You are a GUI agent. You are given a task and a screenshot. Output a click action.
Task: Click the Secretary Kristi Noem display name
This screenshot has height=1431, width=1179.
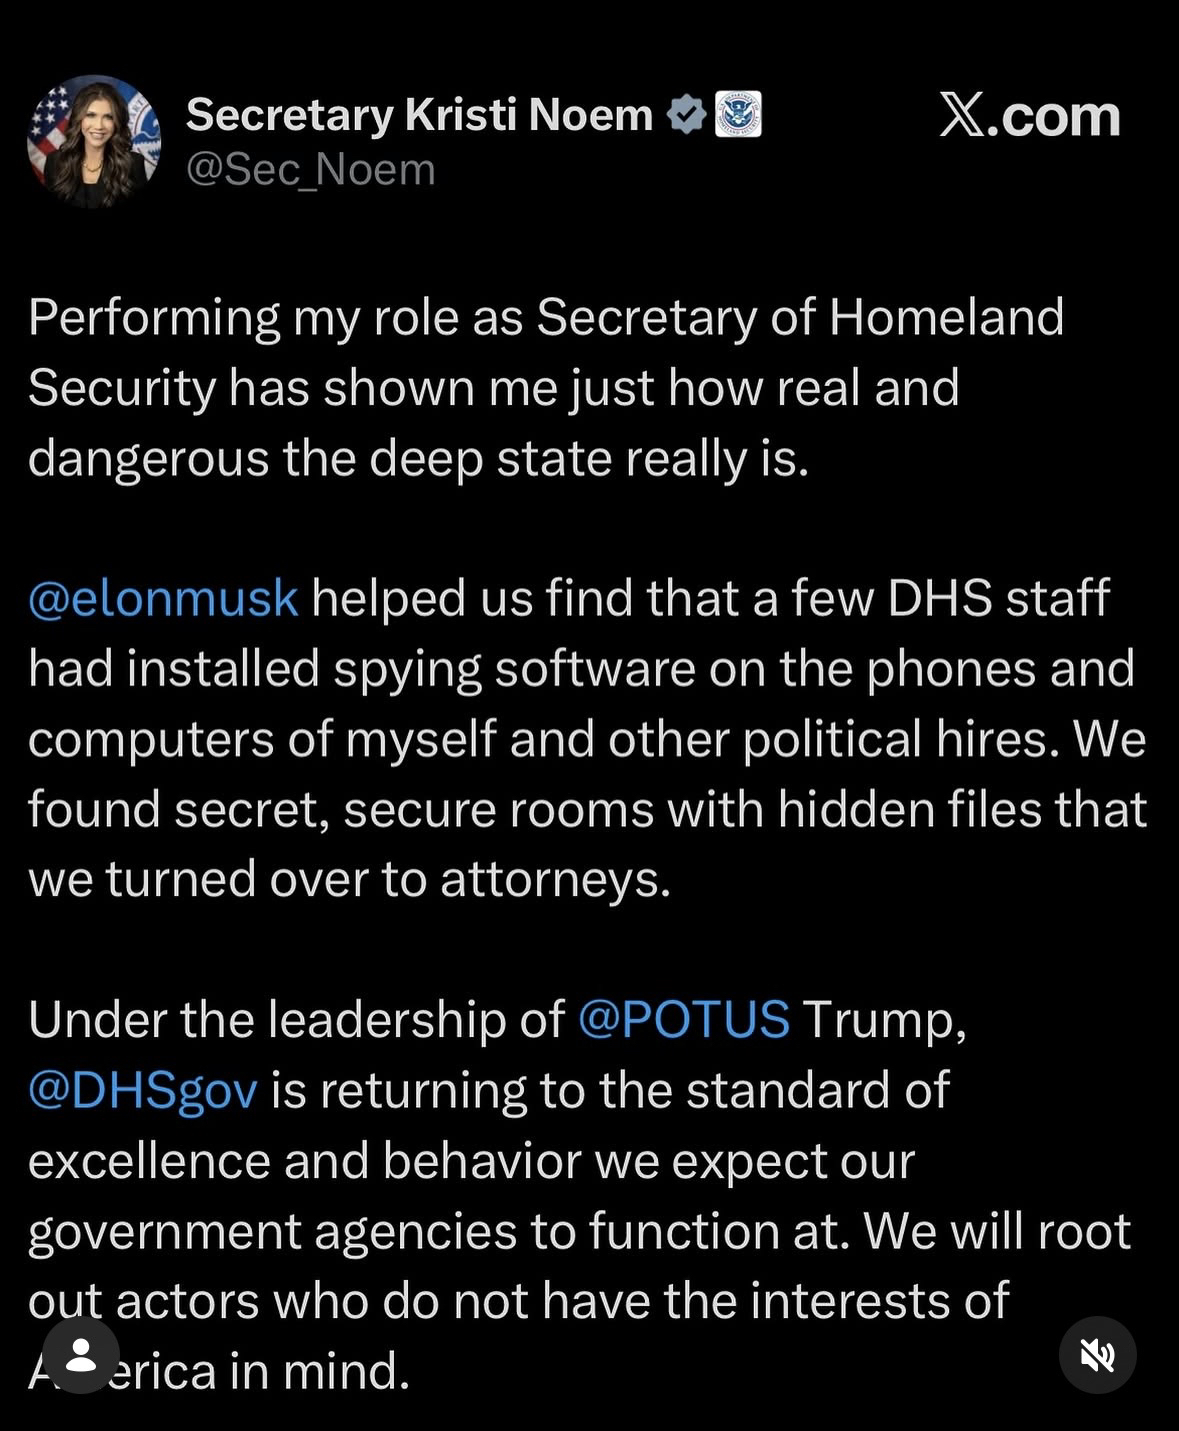(x=419, y=114)
